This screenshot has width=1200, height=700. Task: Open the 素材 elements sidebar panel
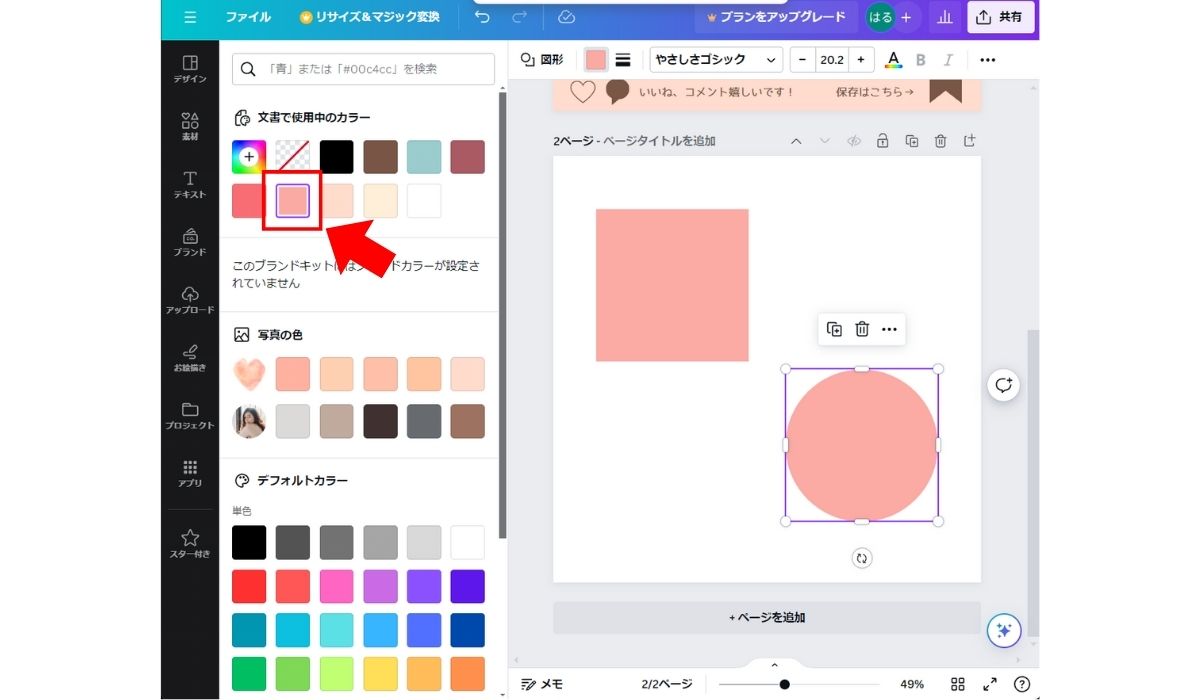pyautogui.click(x=190, y=126)
